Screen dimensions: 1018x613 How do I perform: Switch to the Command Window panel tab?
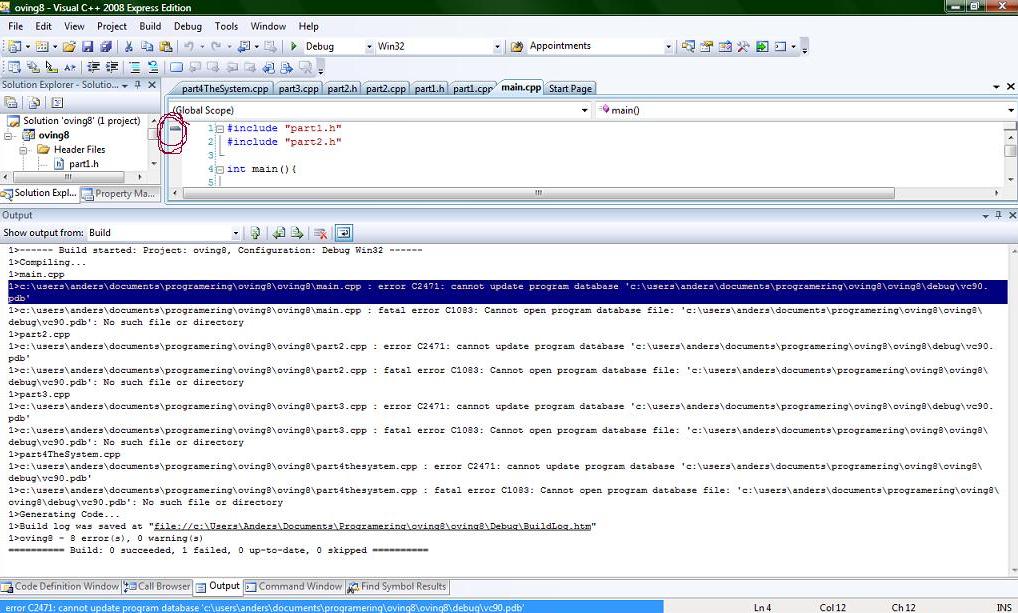click(x=294, y=587)
